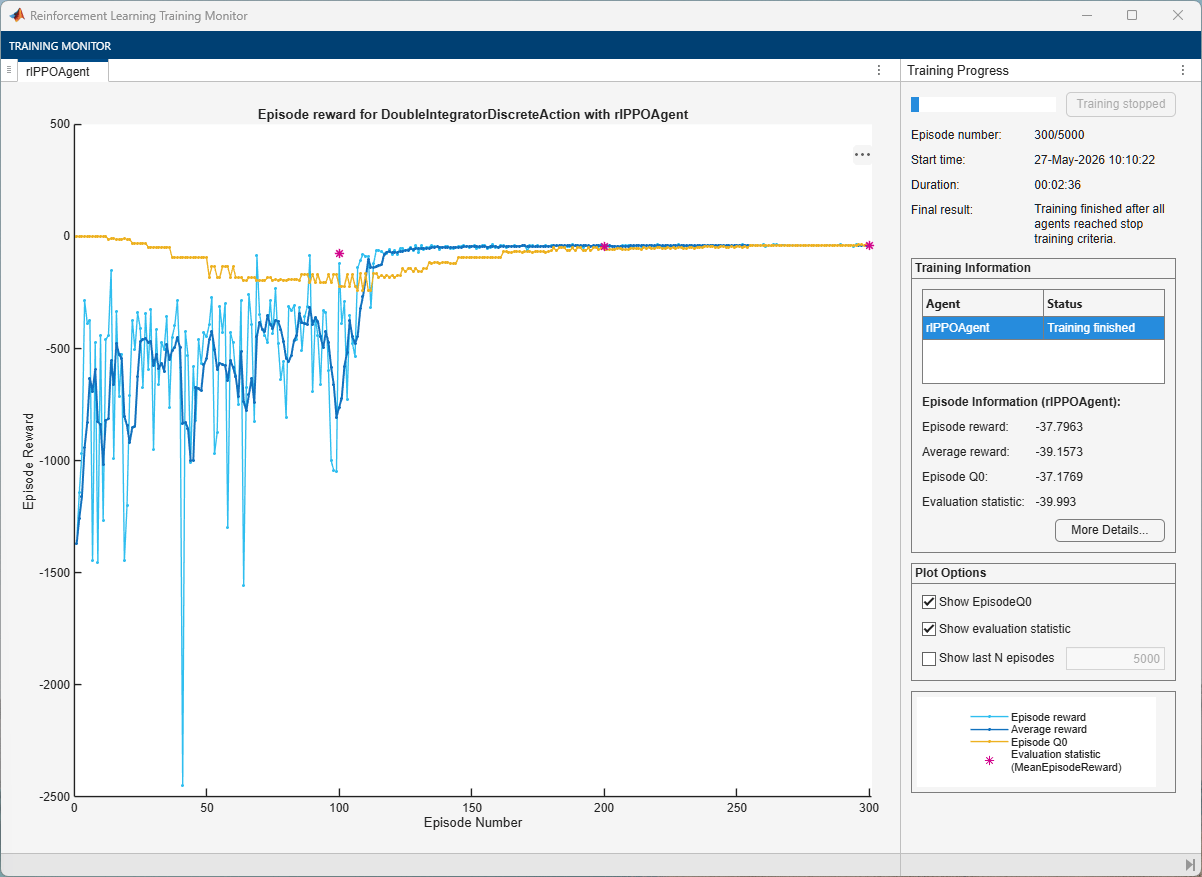
Task: Select rlPPOAgent row in agent table
Action: pos(1043,328)
